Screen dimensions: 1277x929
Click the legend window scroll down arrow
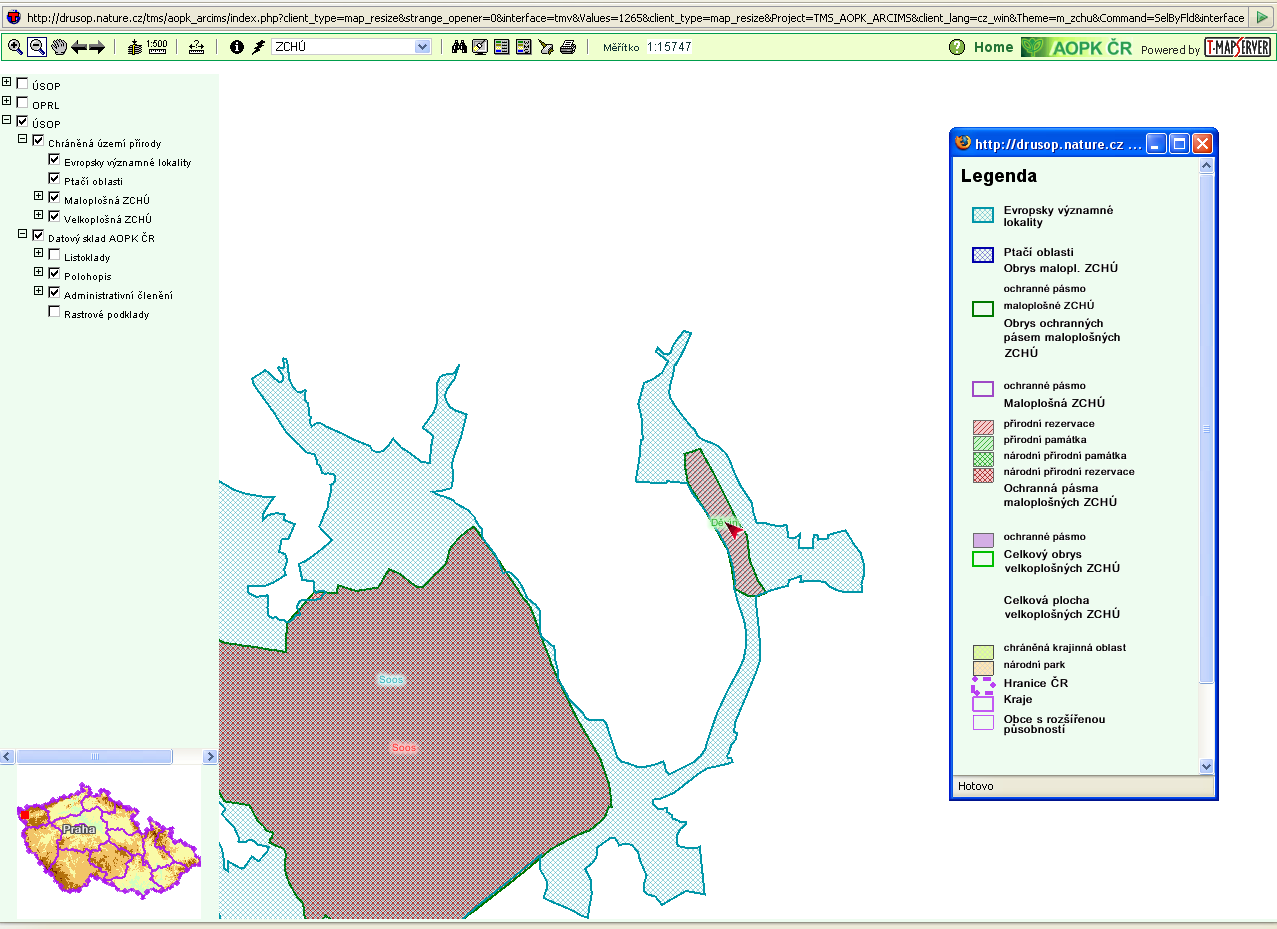(1206, 766)
